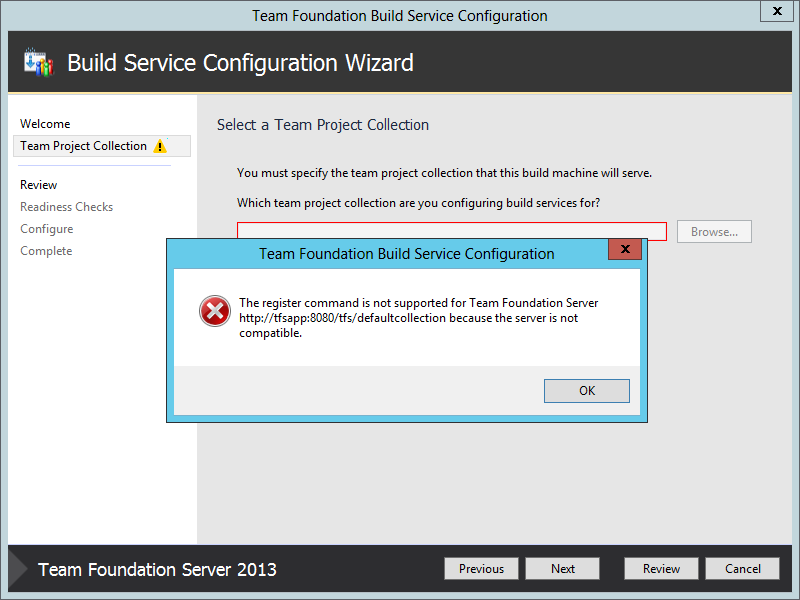The image size is (800, 600).
Task: Click the Build Service Configuration Wizard logo icon
Action: tap(38, 62)
